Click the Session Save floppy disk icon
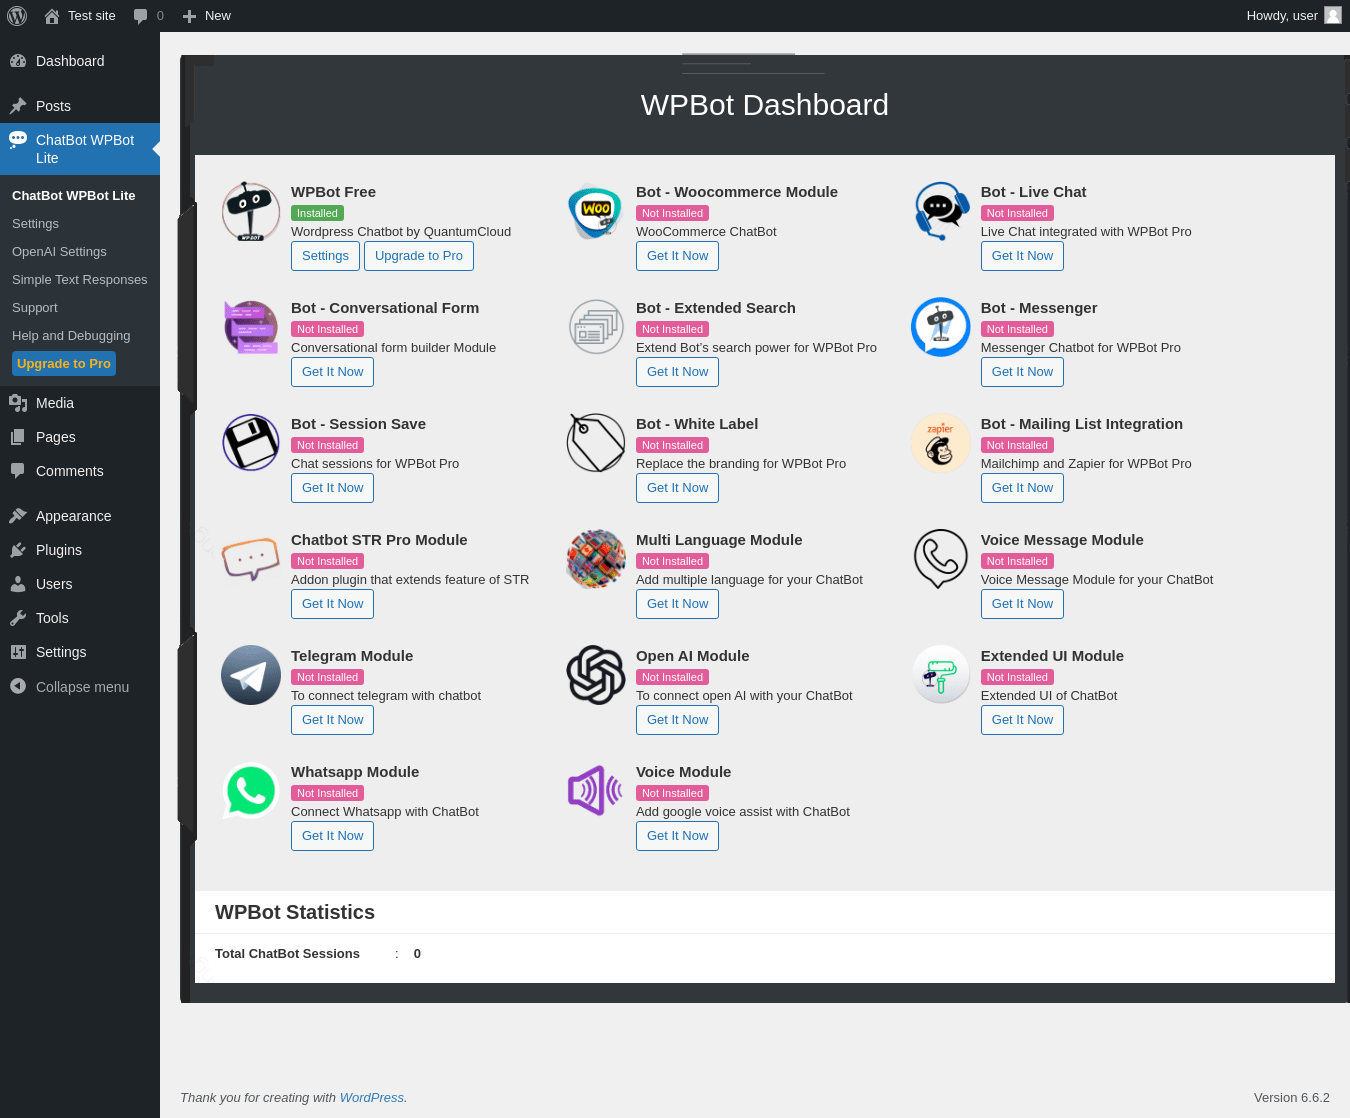 point(251,443)
